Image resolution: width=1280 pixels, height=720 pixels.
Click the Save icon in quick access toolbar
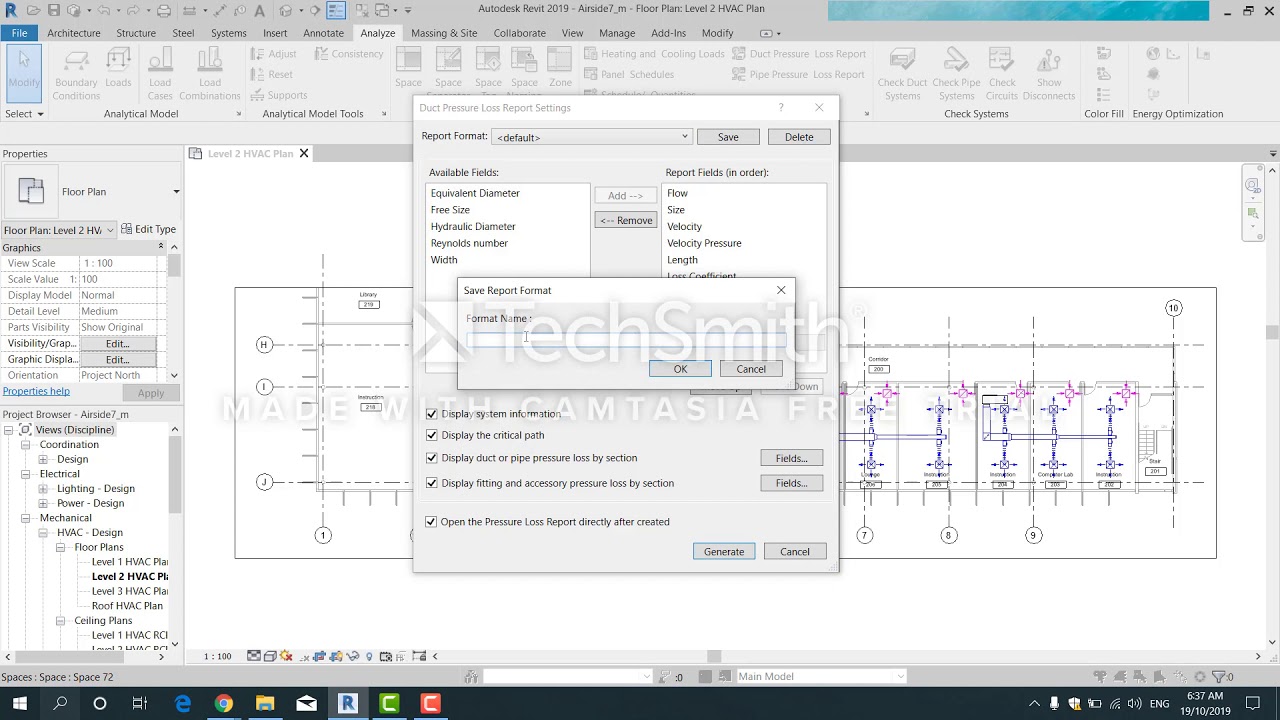coord(56,10)
